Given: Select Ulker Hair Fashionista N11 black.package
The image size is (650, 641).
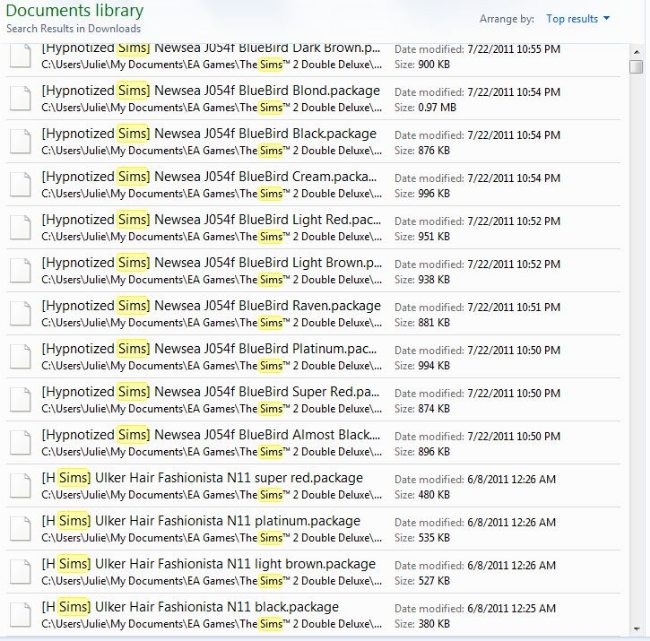Looking at the screenshot, I should (x=190, y=608).
